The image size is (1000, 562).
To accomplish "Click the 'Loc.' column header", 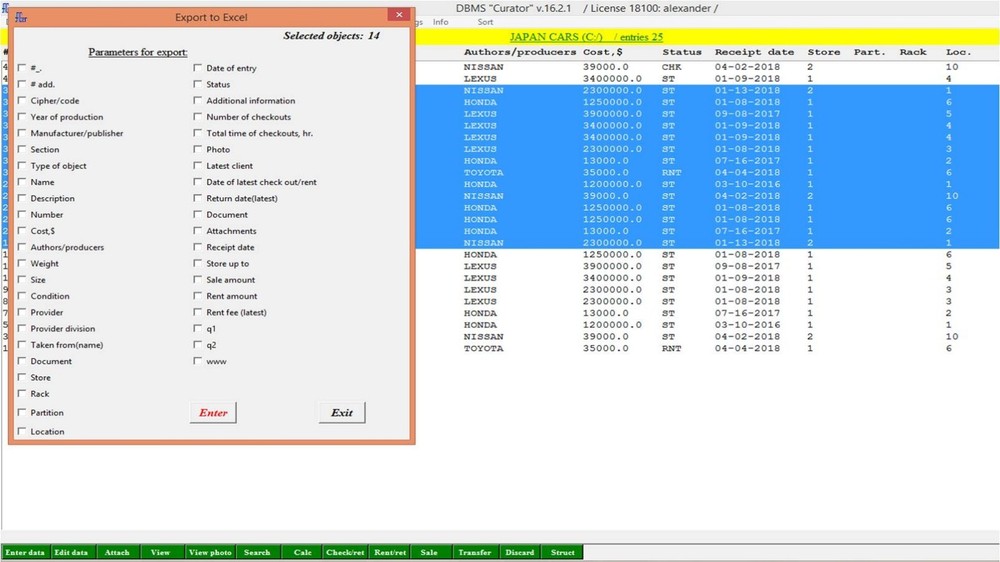I will tap(958, 52).
